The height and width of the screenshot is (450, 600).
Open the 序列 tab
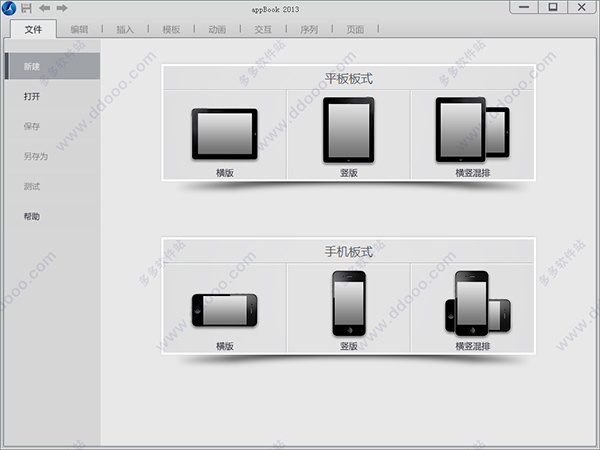tap(309, 29)
